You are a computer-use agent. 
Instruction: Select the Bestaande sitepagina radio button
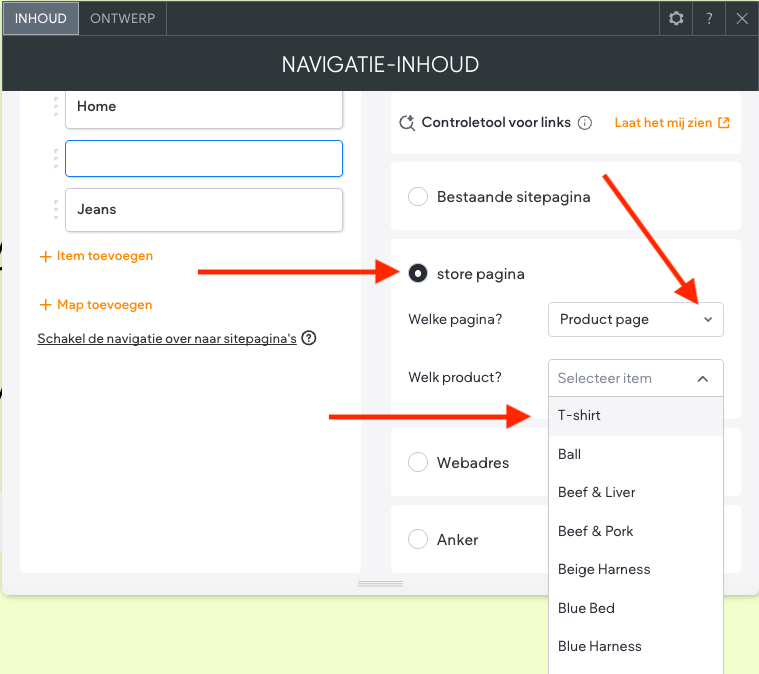(x=418, y=197)
